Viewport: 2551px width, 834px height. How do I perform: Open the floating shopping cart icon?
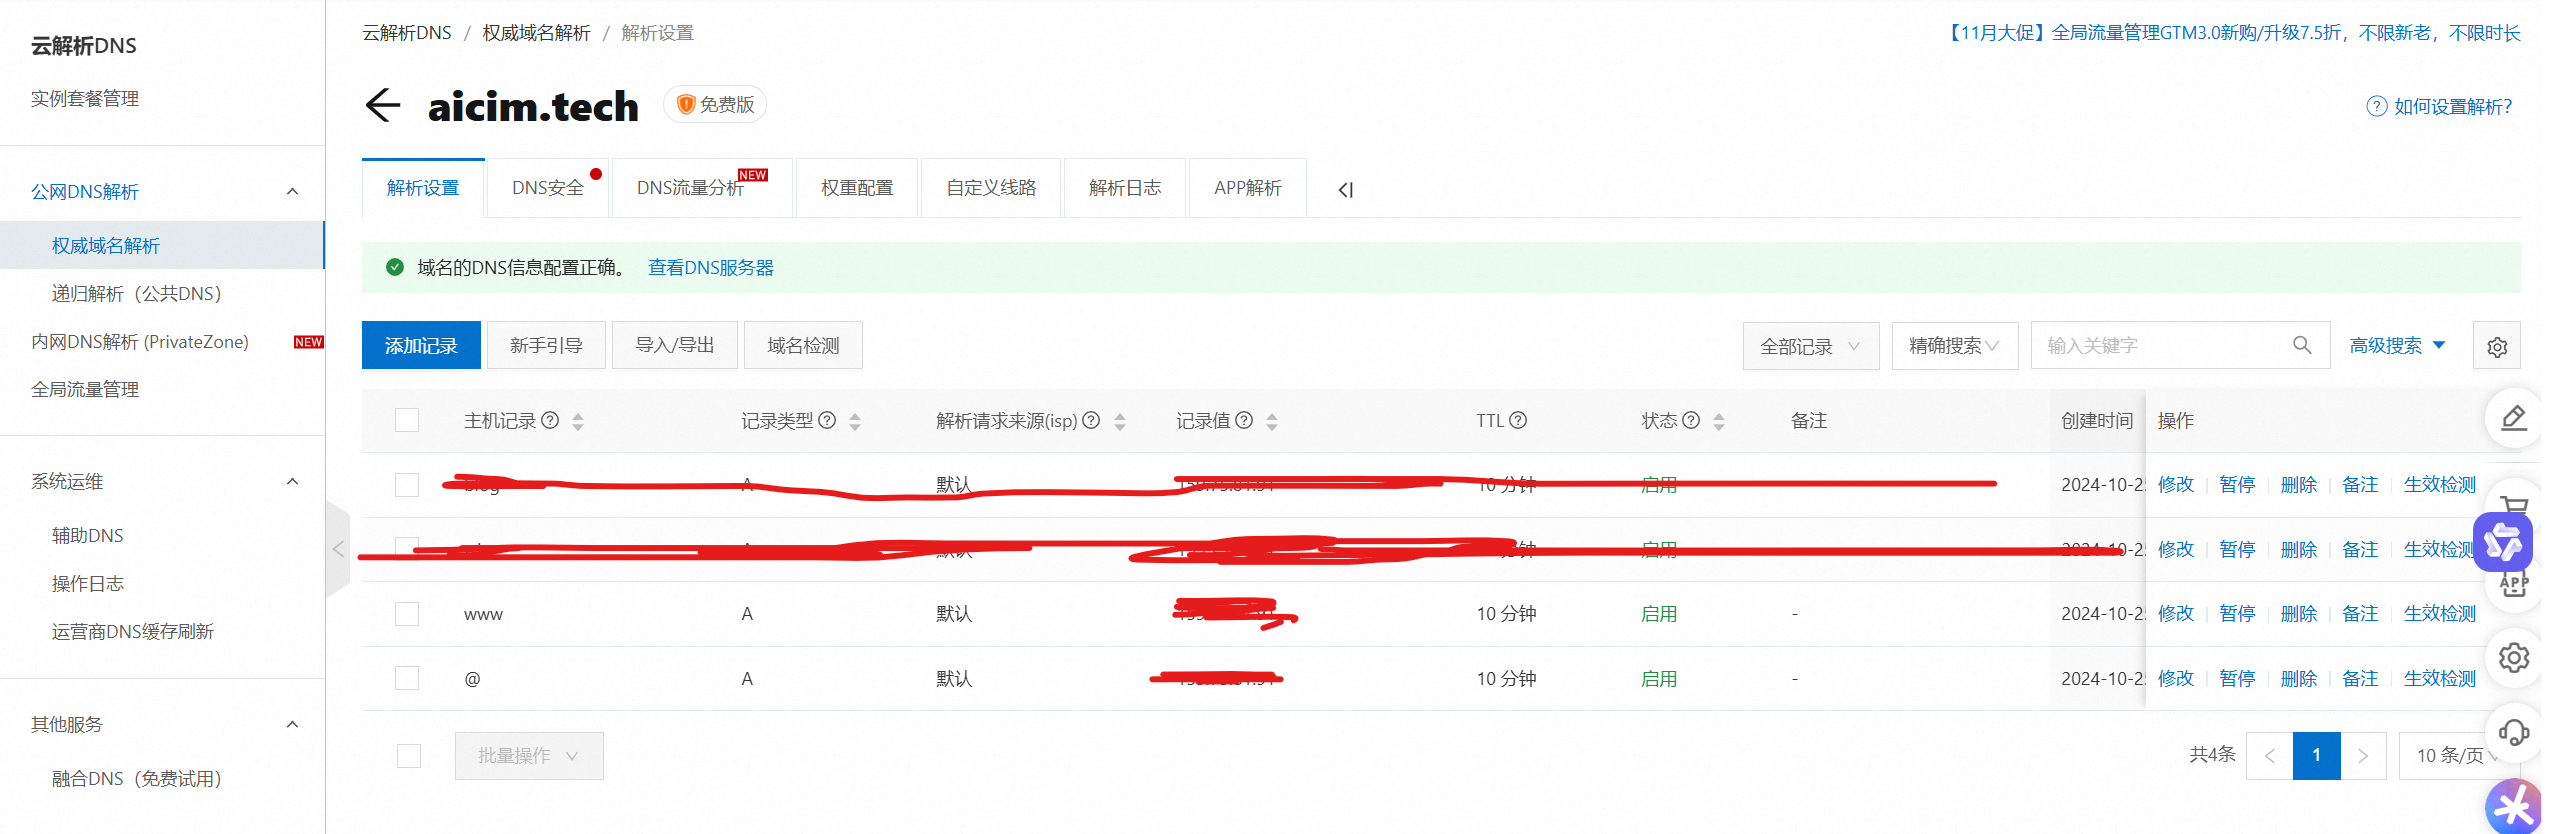coord(2513,503)
